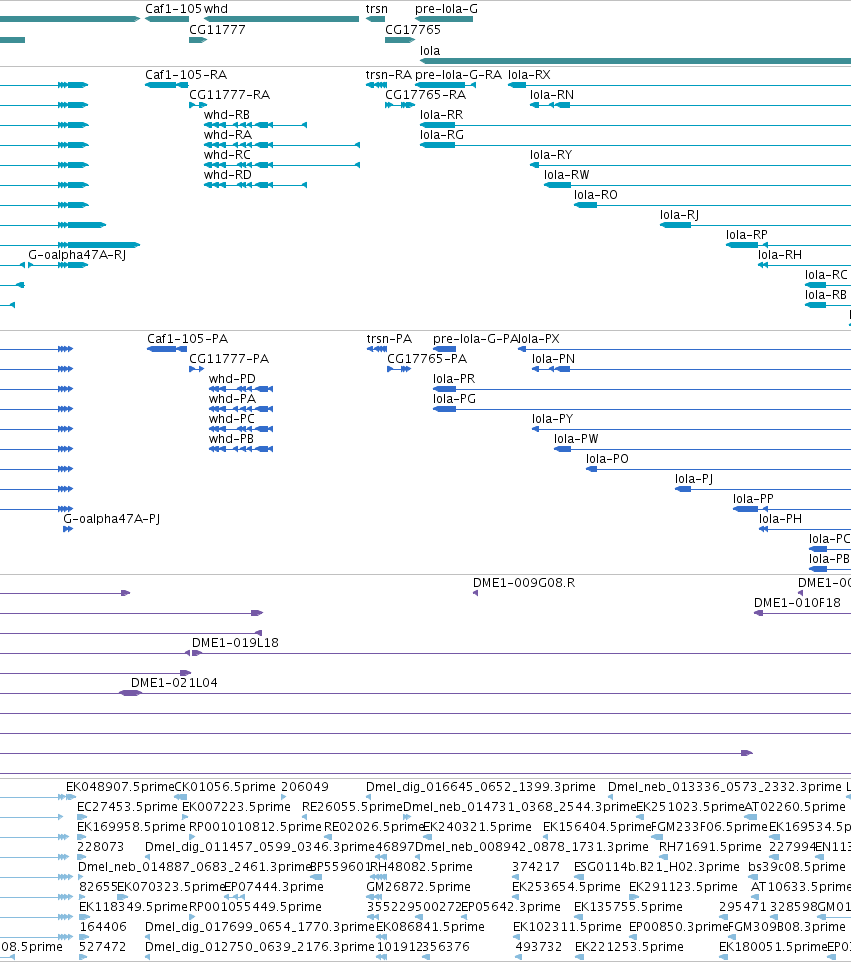This screenshot has width=851, height=962.
Task: Select the DME1-021L04 clone label
Action: click(x=174, y=682)
